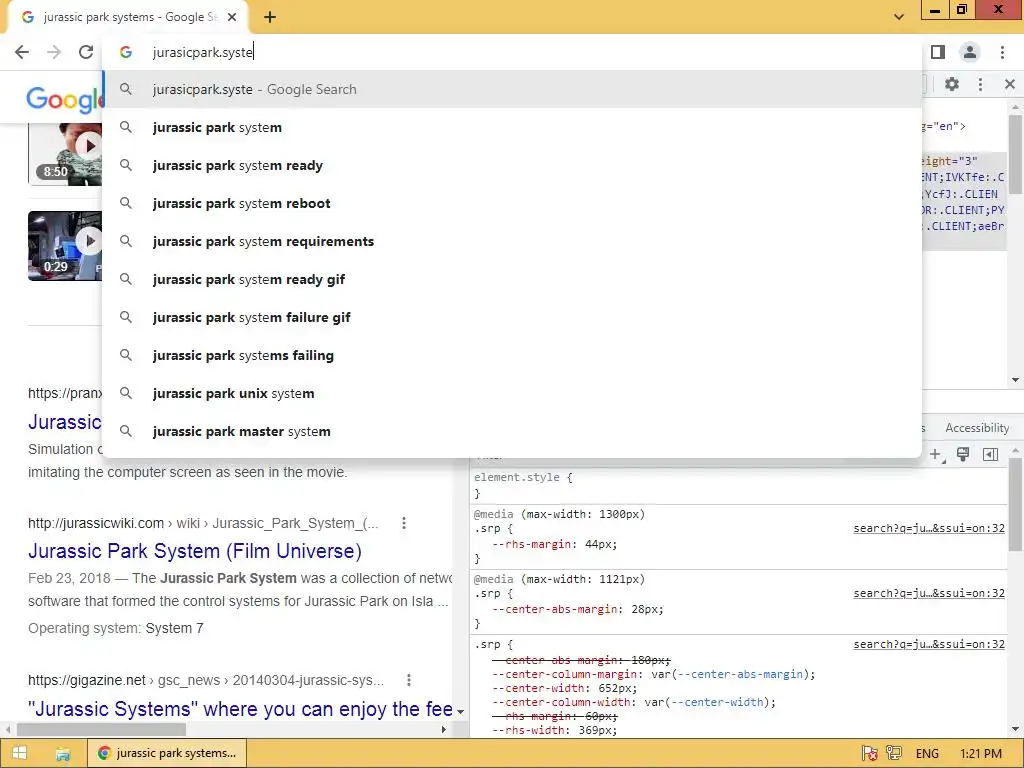Select suggestion 'jurassic park system failure gif'
This screenshot has width=1024, height=768.
[x=512, y=317]
